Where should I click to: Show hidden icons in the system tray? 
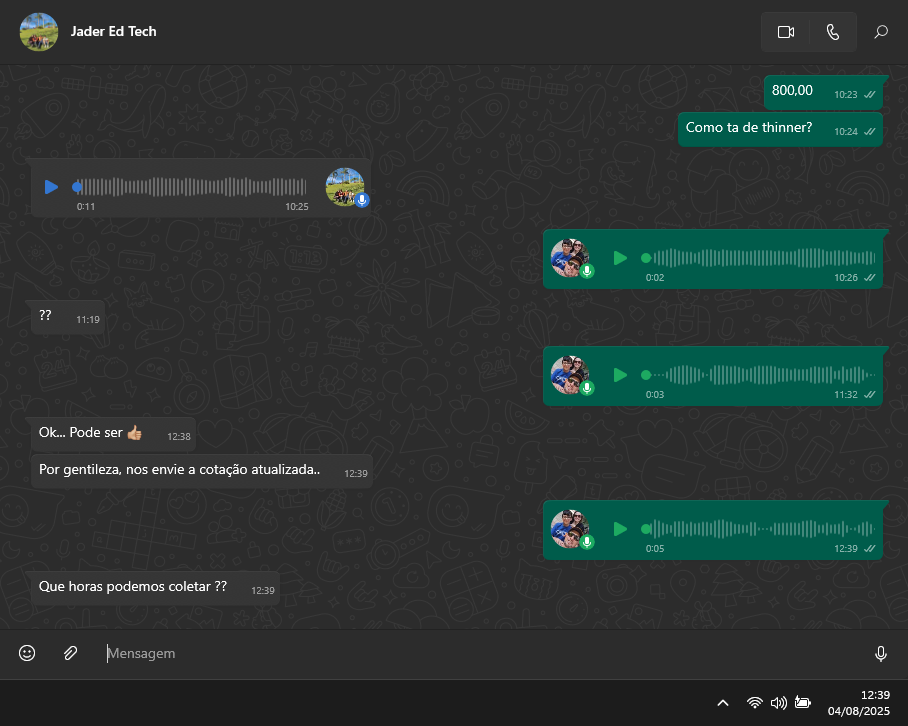(x=723, y=703)
